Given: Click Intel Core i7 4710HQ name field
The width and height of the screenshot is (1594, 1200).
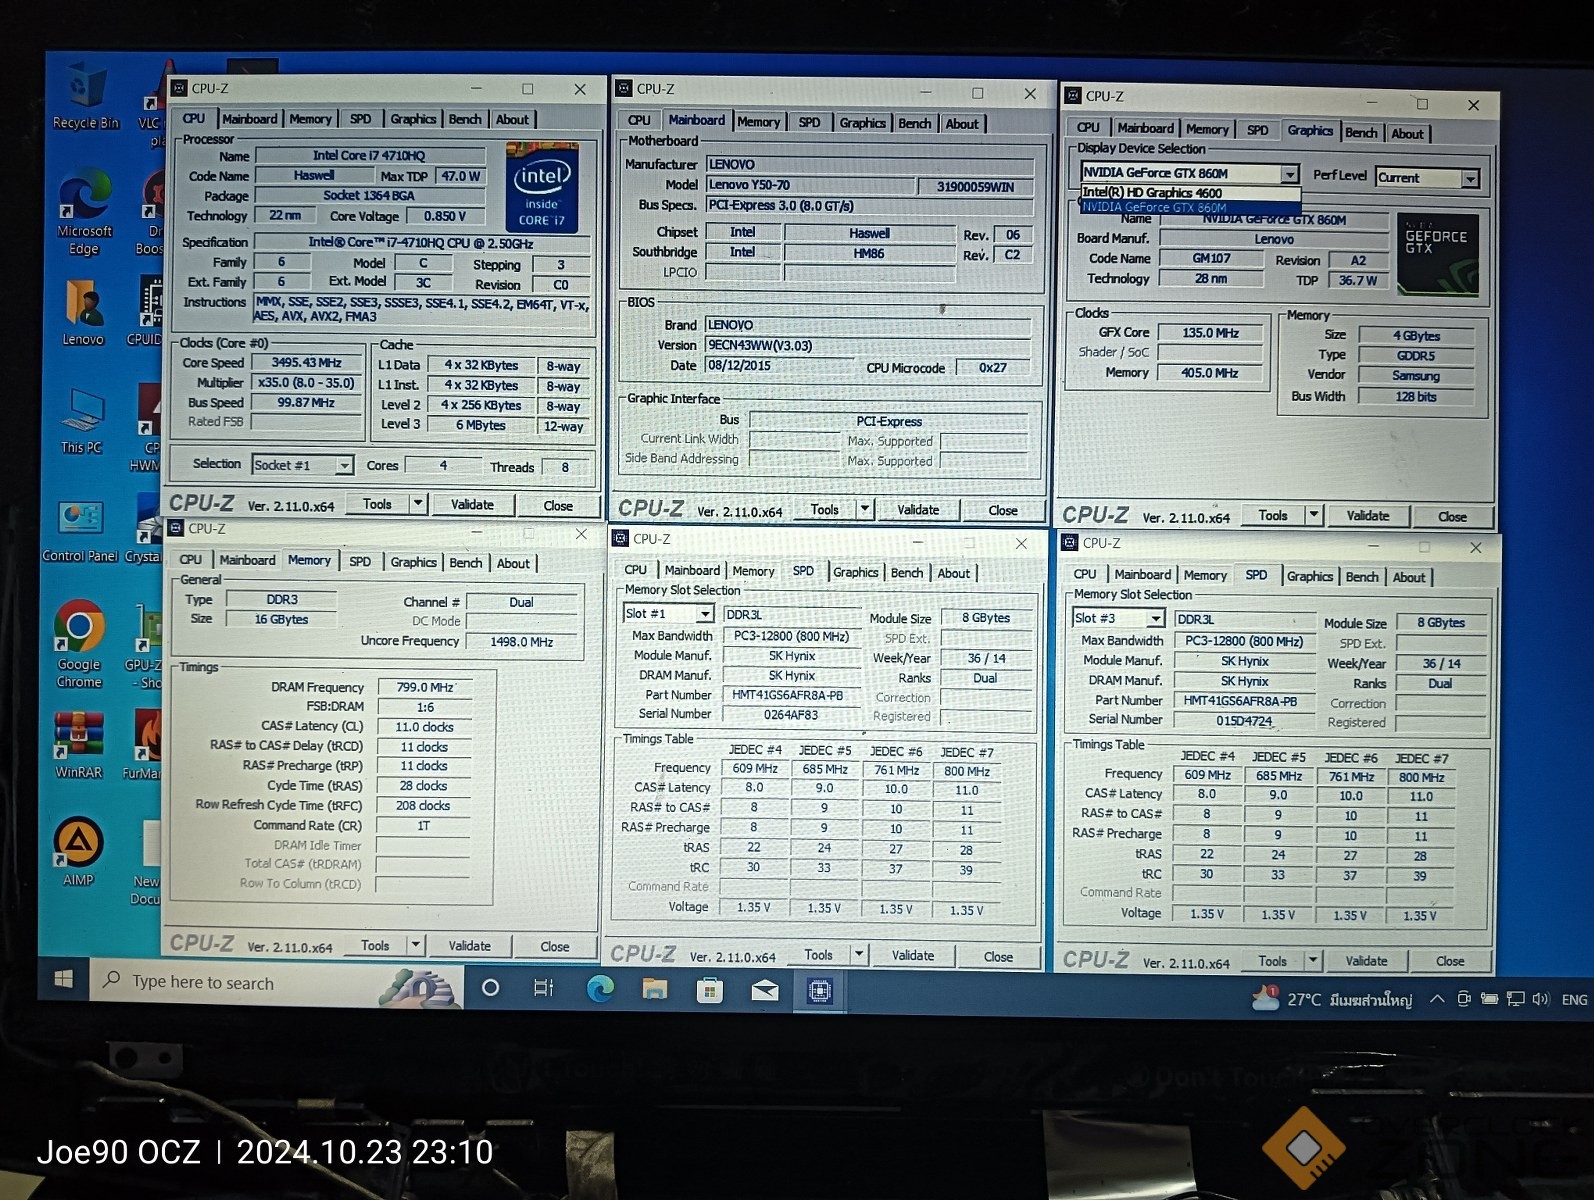Looking at the screenshot, I should coord(370,155).
